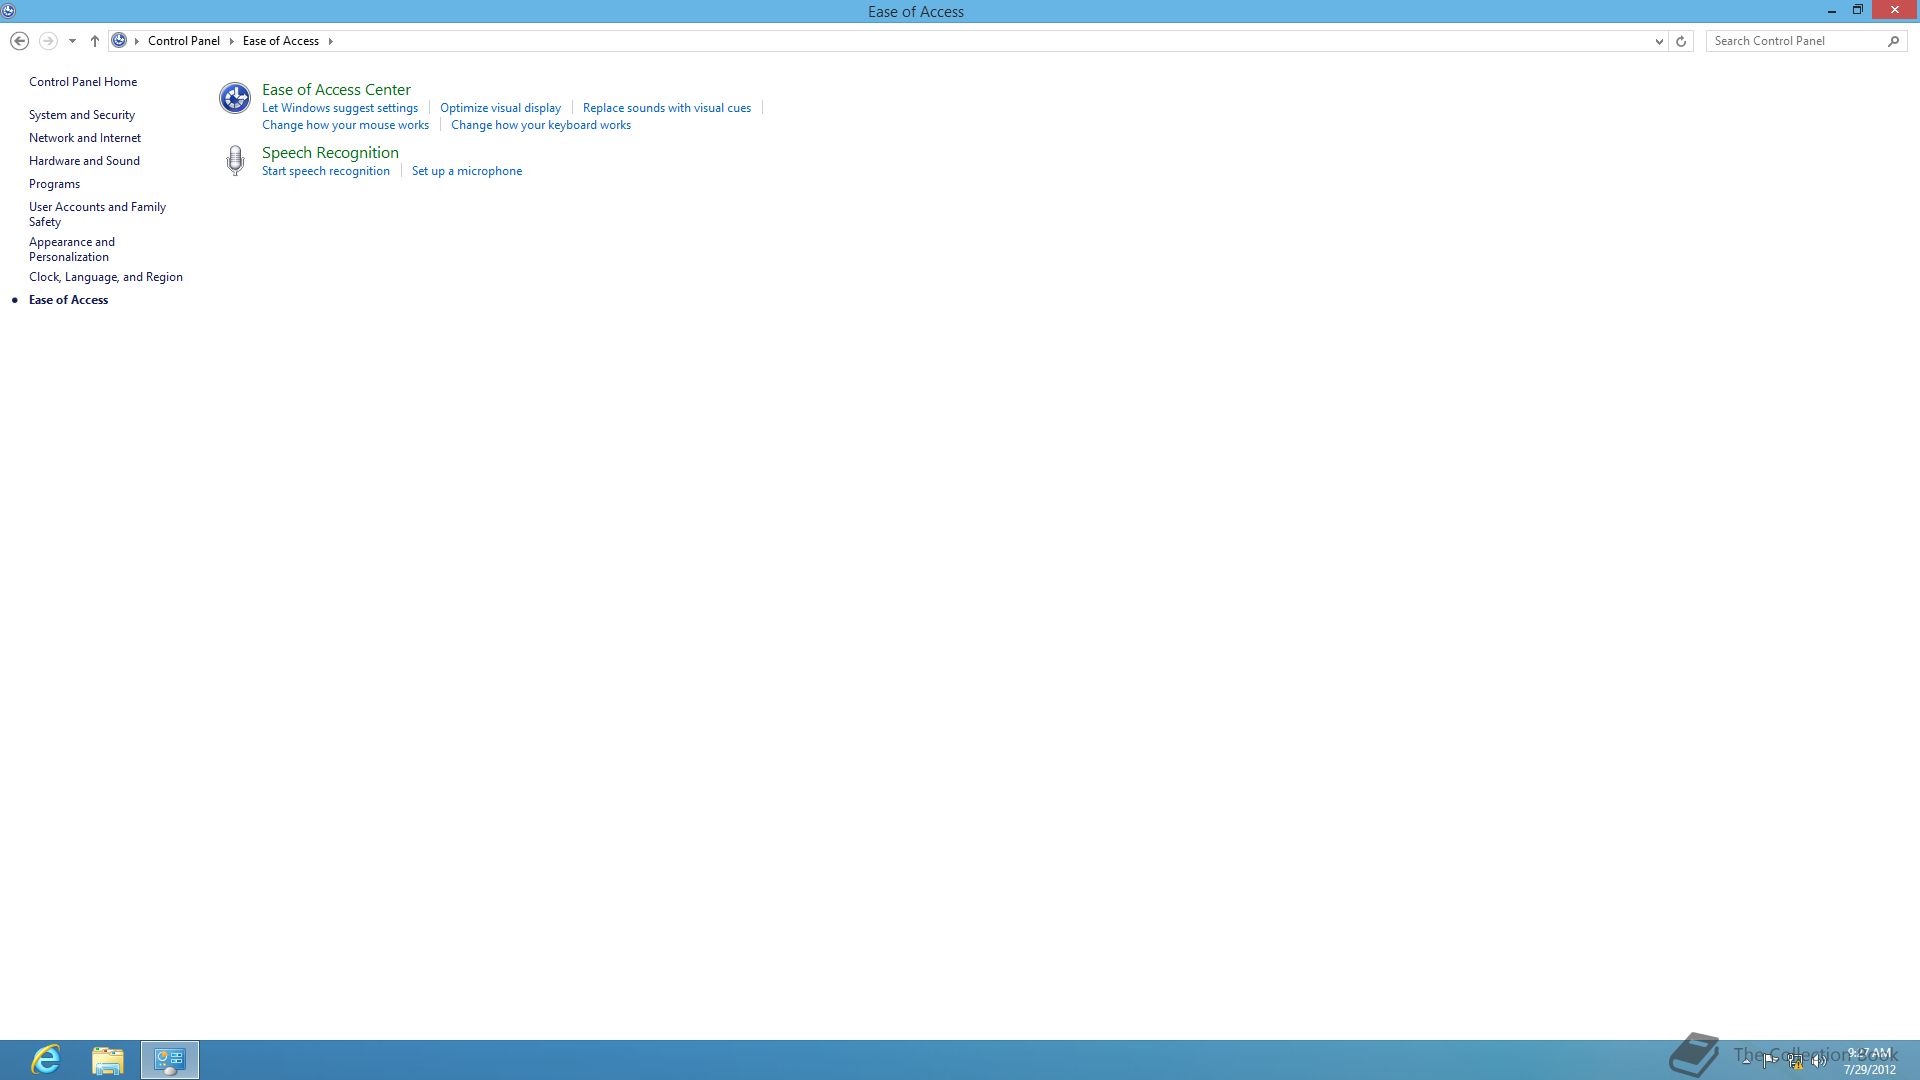Expand the Ease of Access breadcrumb arrow
The height and width of the screenshot is (1080, 1920).
(x=330, y=41)
